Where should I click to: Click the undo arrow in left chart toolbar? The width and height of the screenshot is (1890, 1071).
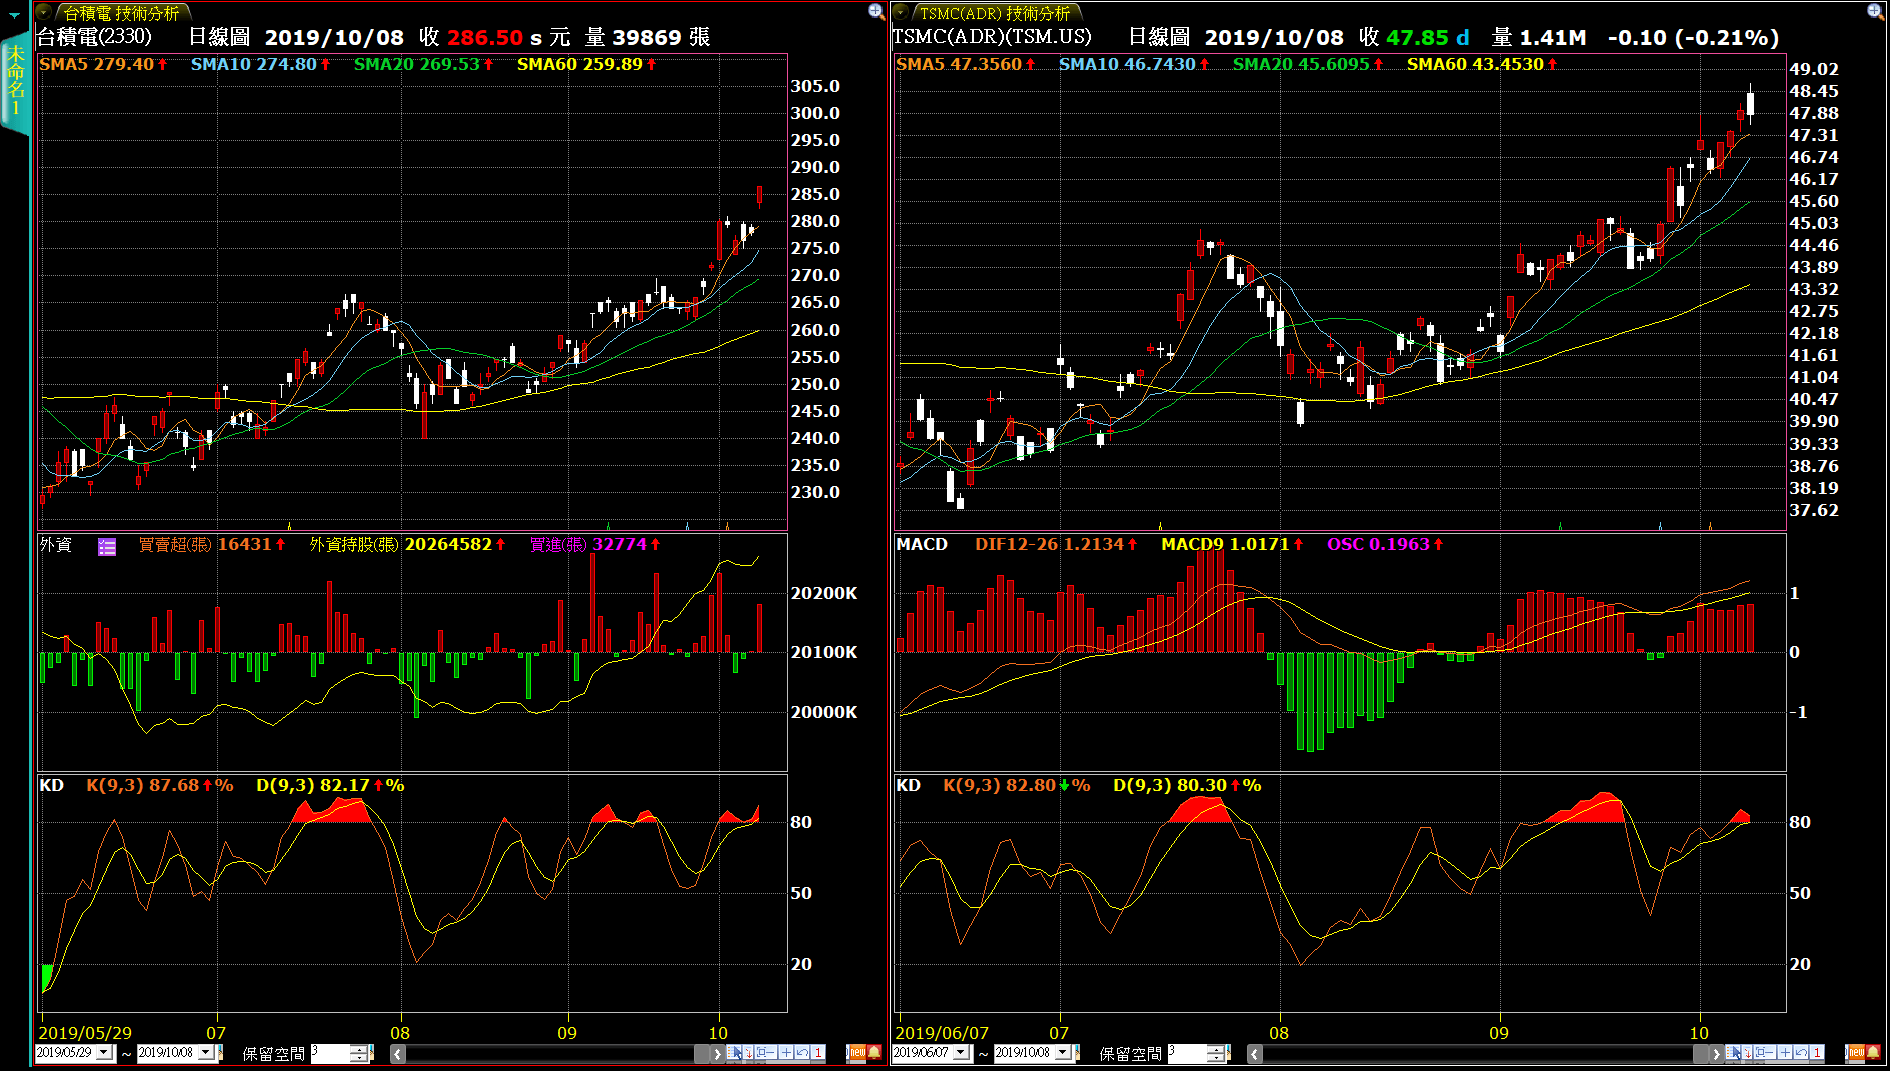[802, 1053]
